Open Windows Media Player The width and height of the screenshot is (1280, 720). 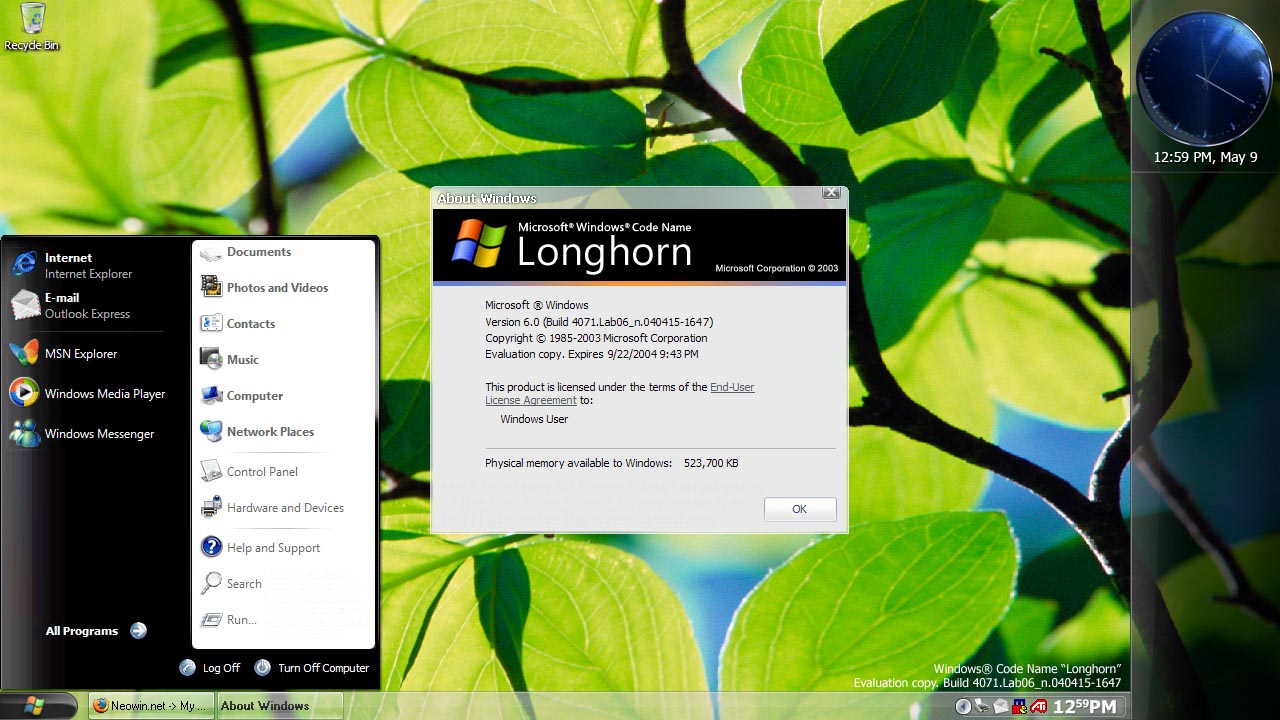click(105, 393)
